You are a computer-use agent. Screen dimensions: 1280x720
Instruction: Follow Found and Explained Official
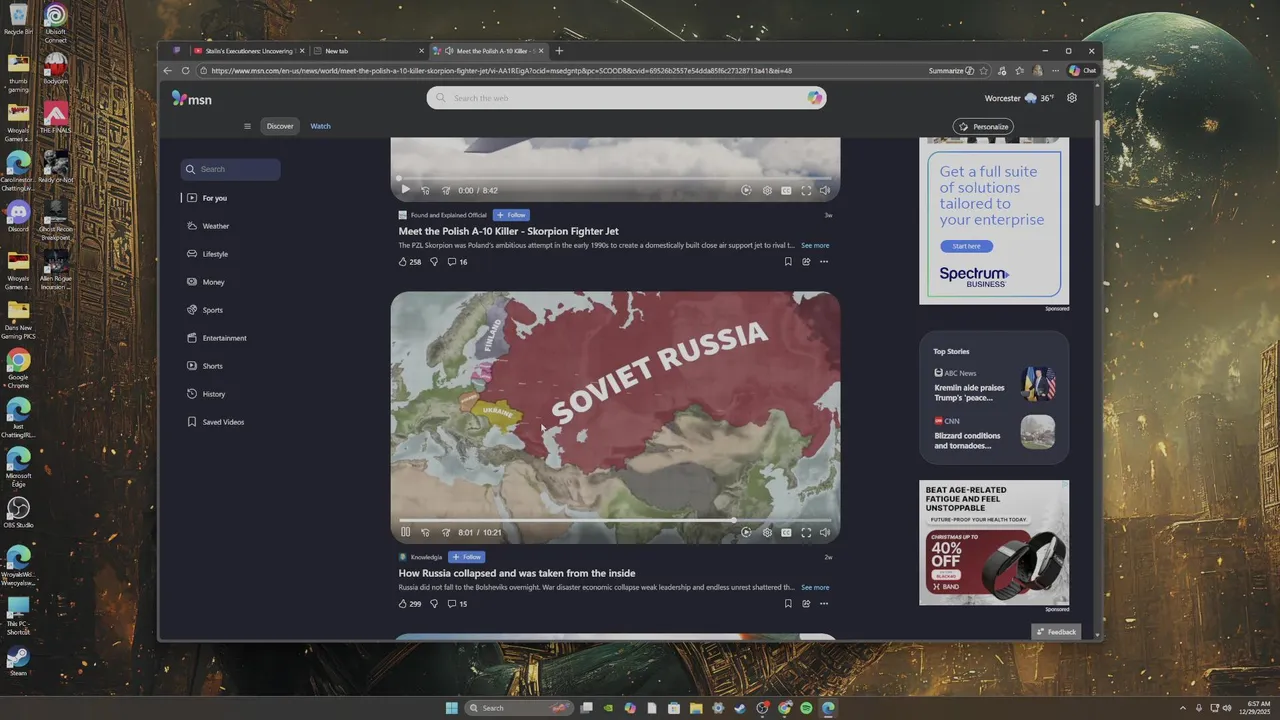coord(511,215)
